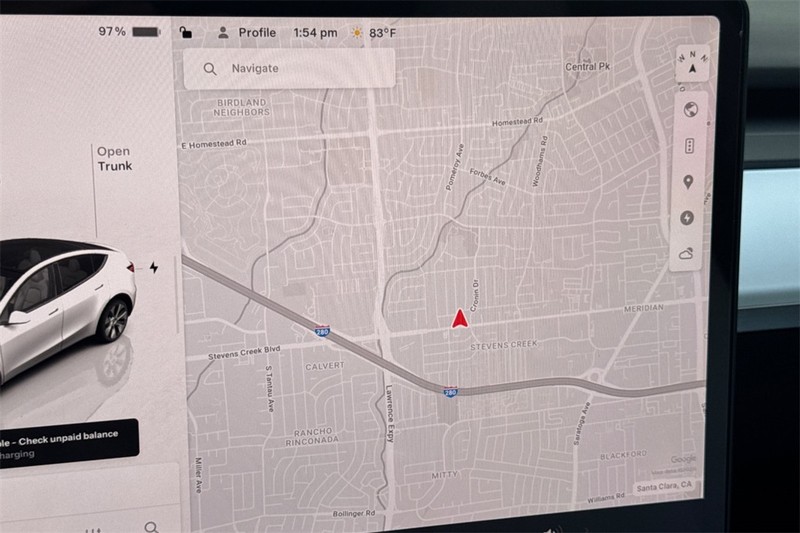Tap the charge port lightning icon
The width and height of the screenshot is (800, 533).
(x=154, y=267)
